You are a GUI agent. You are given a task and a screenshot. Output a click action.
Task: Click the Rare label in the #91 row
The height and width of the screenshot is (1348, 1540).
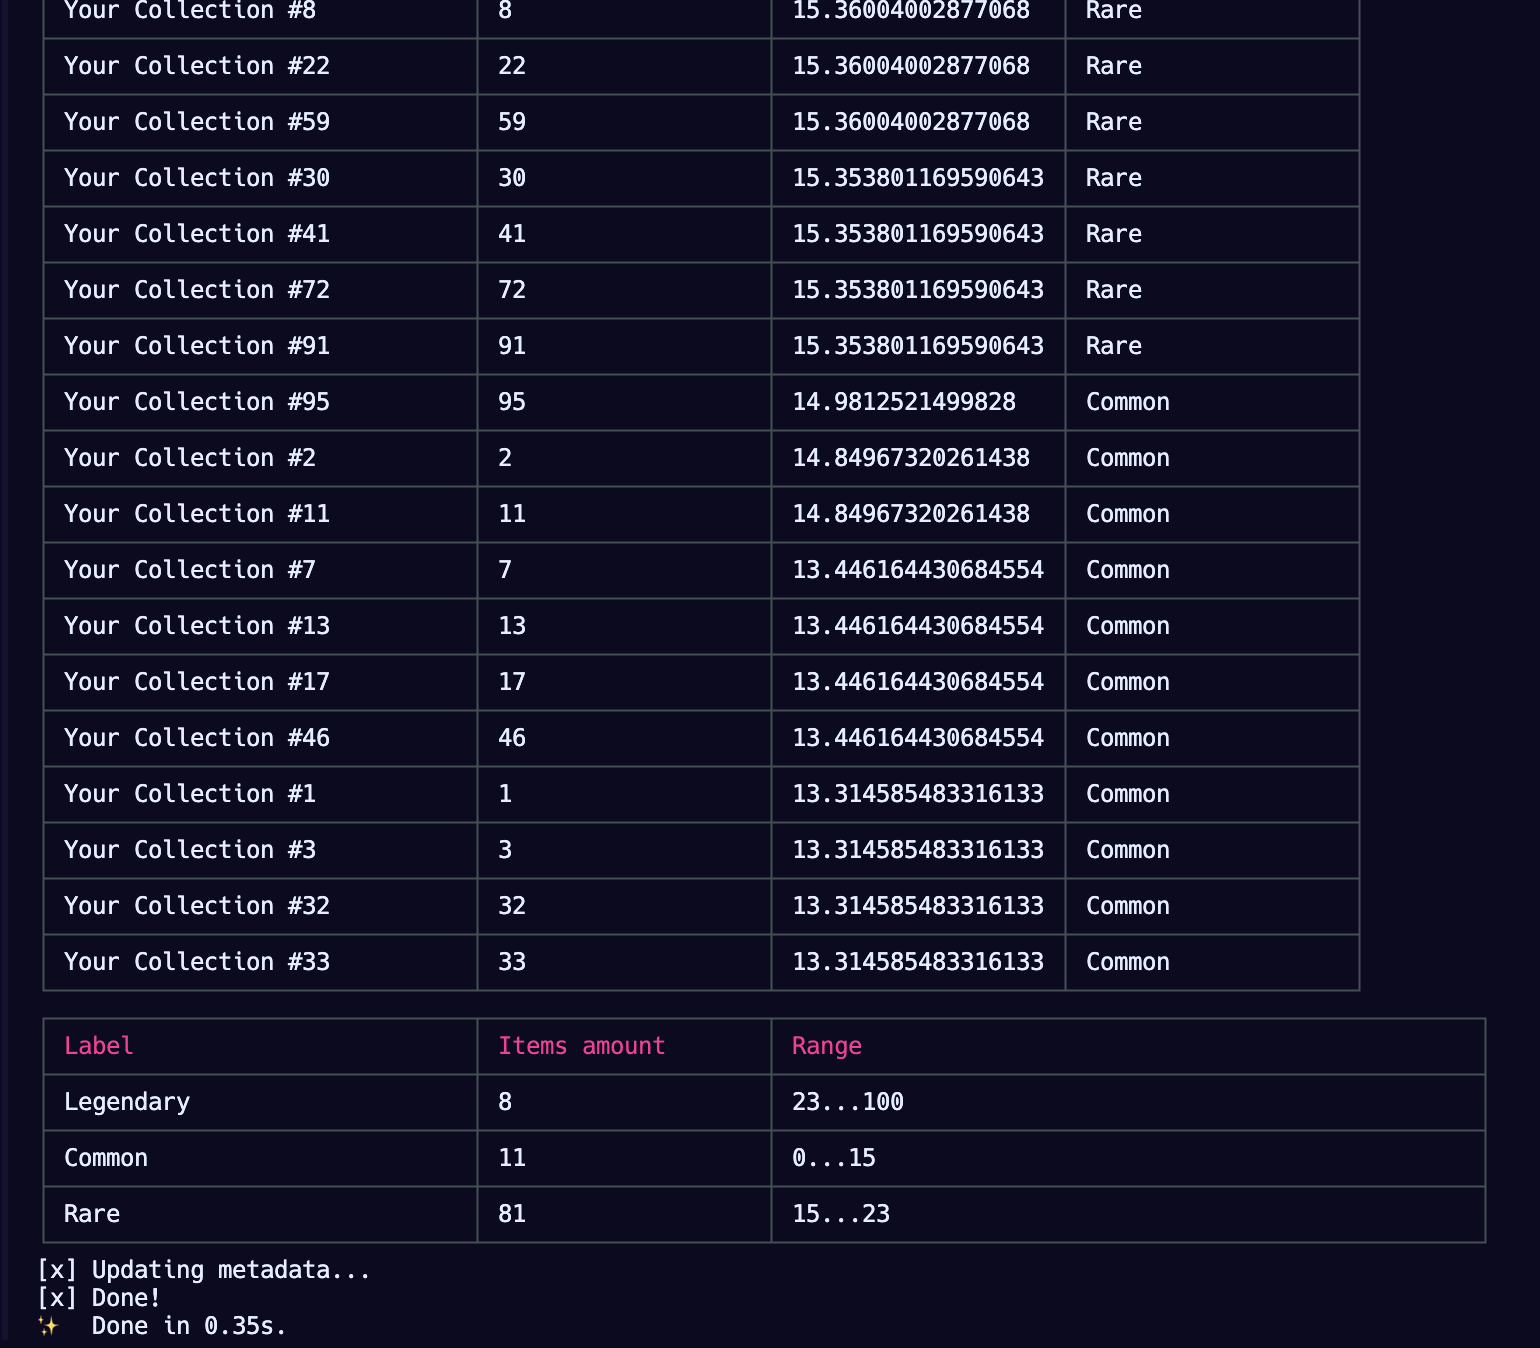pyautogui.click(x=1114, y=346)
